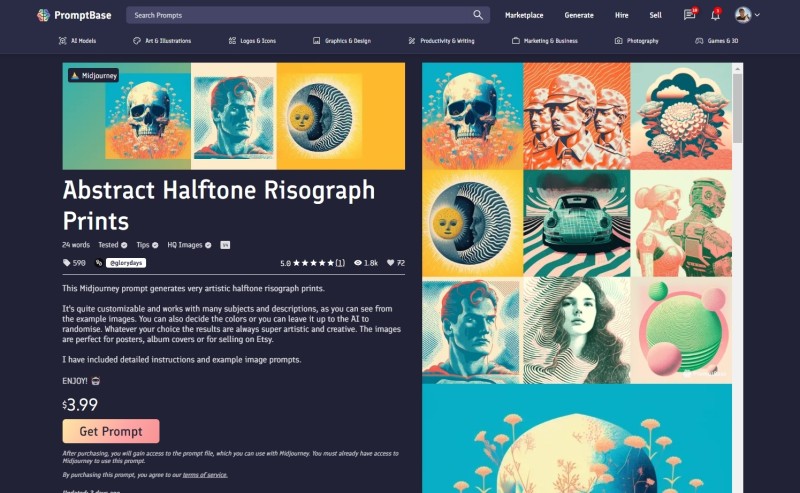Image resolution: width=800 pixels, height=493 pixels.
Task: Click the Productivity & Writing pen icon
Action: [412, 41]
